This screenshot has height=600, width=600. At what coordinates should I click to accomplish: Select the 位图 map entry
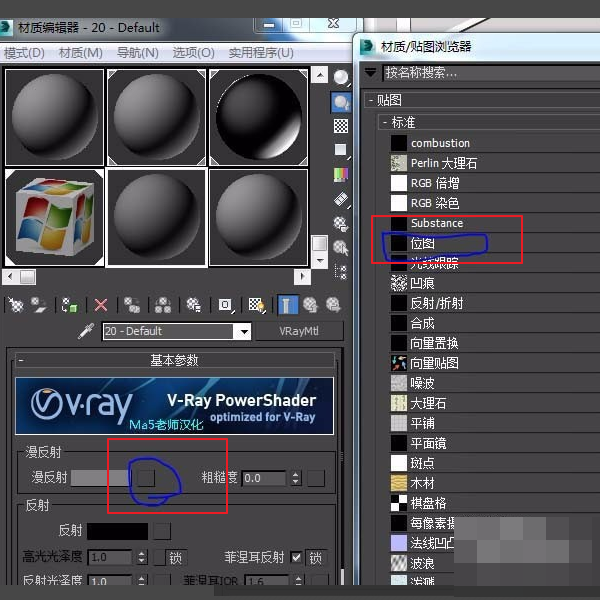coord(494,243)
